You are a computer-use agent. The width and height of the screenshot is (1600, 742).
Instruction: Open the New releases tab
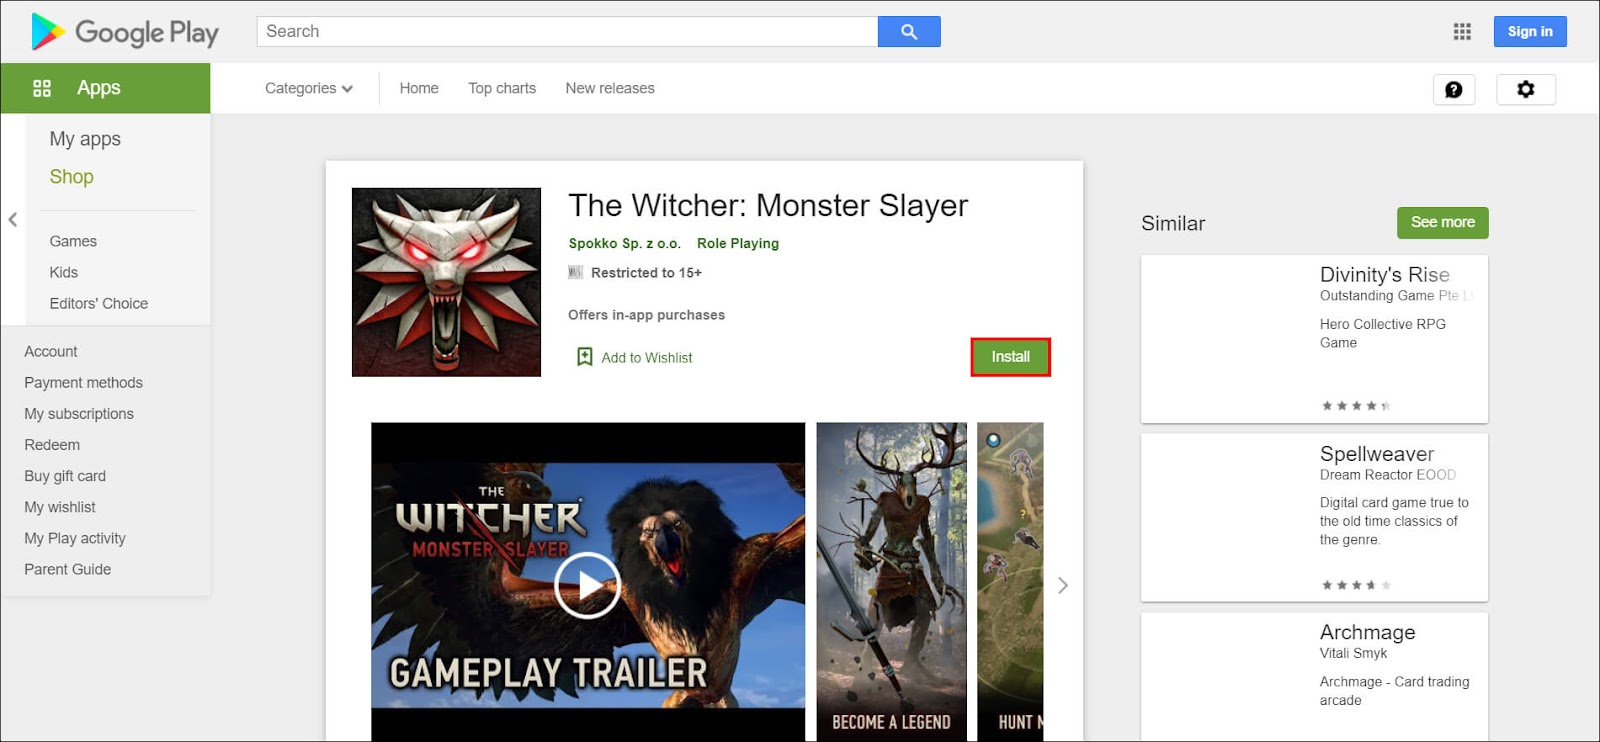610,88
